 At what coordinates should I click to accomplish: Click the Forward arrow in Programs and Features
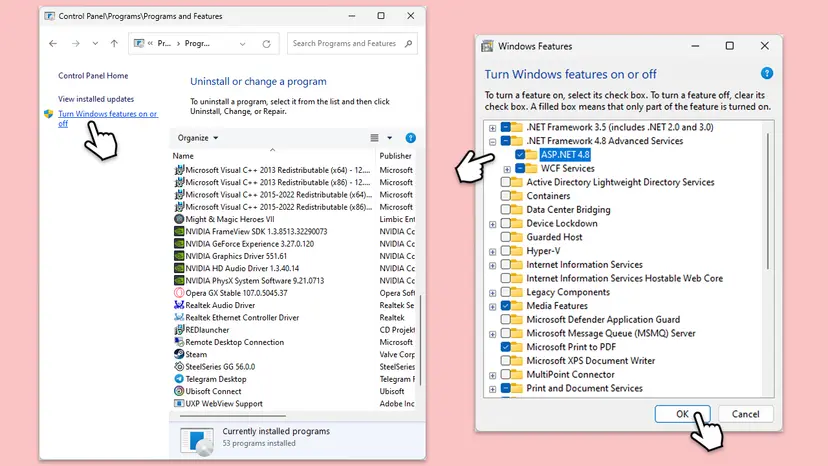click(76, 43)
